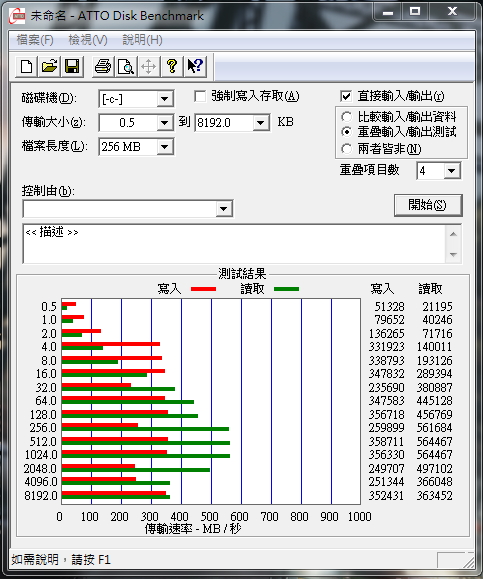Print results using the printer icon
Screen dimensions: 483x579
pyautogui.click(x=103, y=67)
